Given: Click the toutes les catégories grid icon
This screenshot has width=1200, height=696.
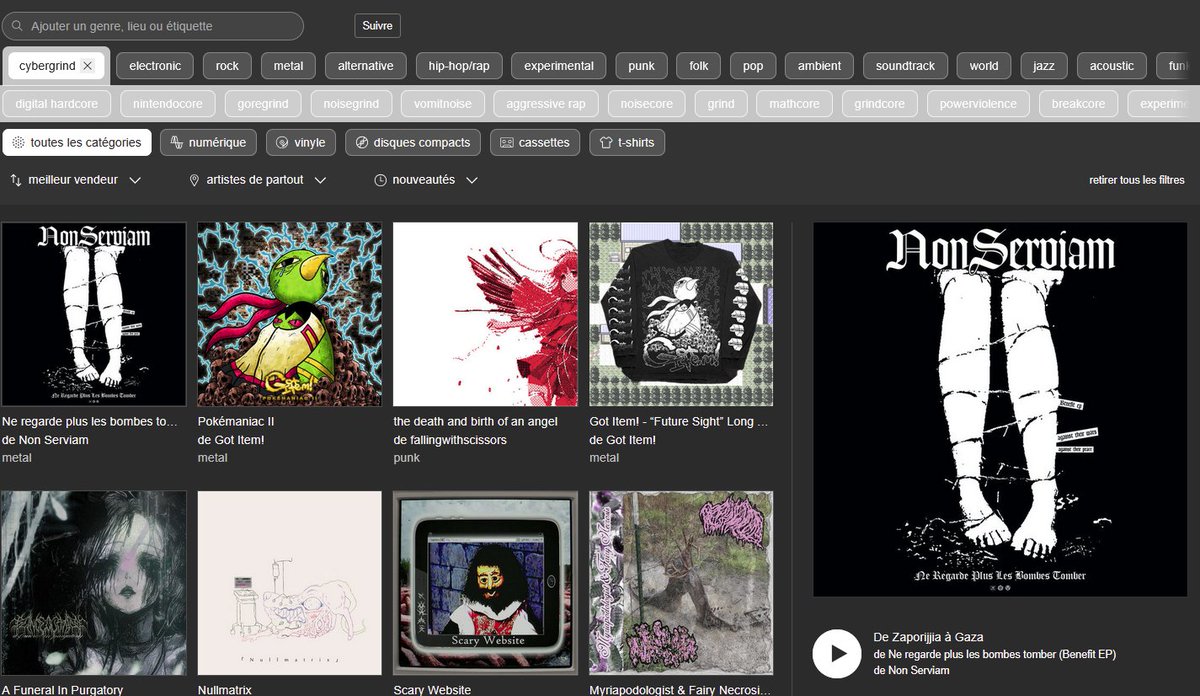Looking at the screenshot, I should tap(18, 143).
